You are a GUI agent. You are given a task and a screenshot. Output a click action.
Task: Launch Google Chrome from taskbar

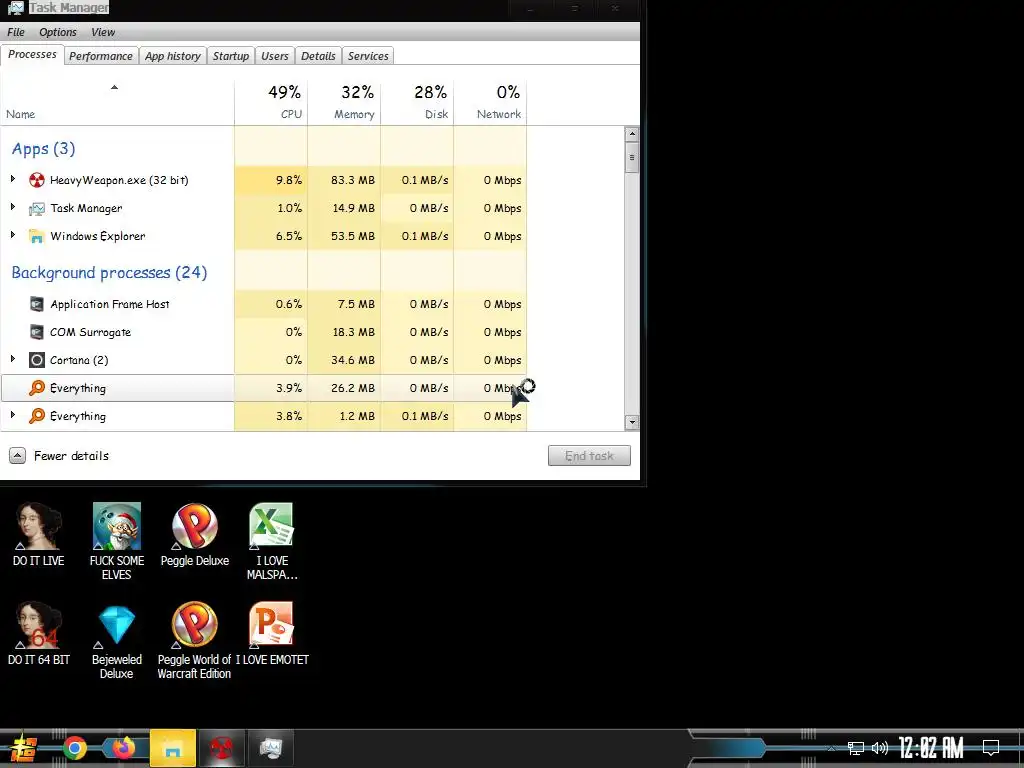(75, 748)
